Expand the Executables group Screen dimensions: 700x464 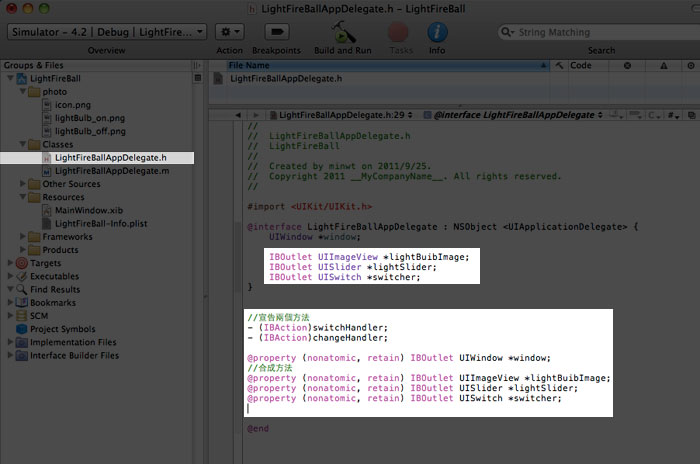tap(10, 276)
